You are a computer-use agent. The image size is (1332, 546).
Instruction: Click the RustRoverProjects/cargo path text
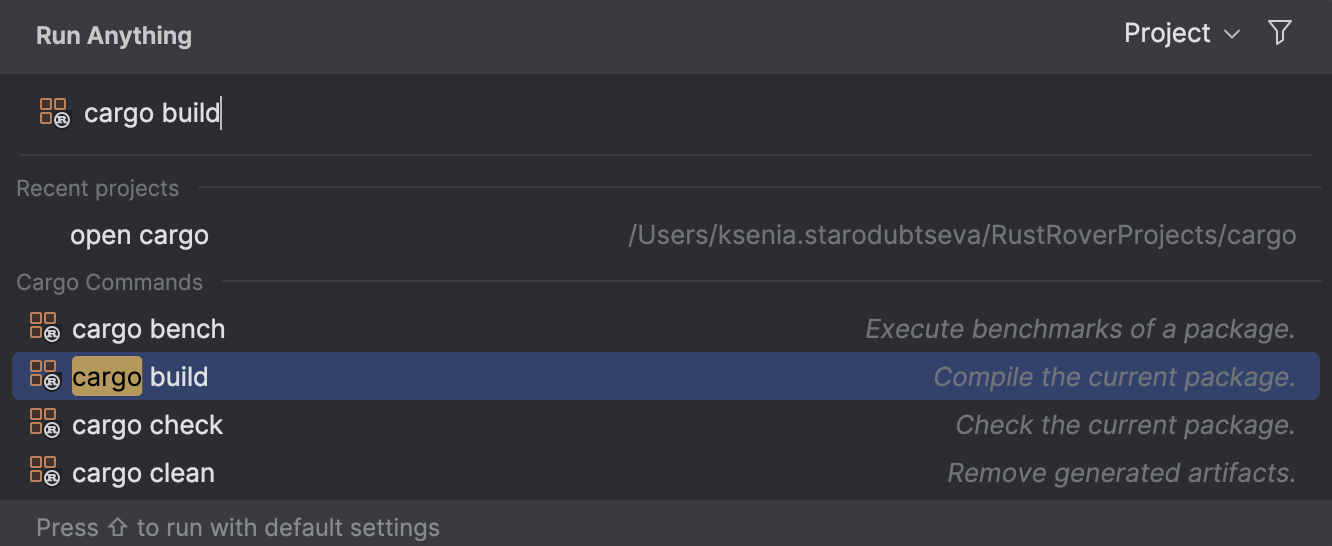click(961, 236)
